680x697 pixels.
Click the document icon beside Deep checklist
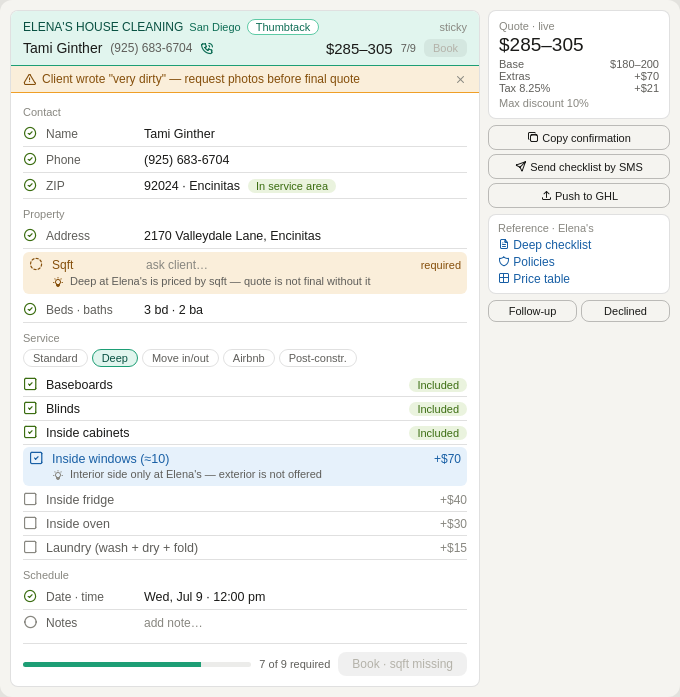(504, 244)
